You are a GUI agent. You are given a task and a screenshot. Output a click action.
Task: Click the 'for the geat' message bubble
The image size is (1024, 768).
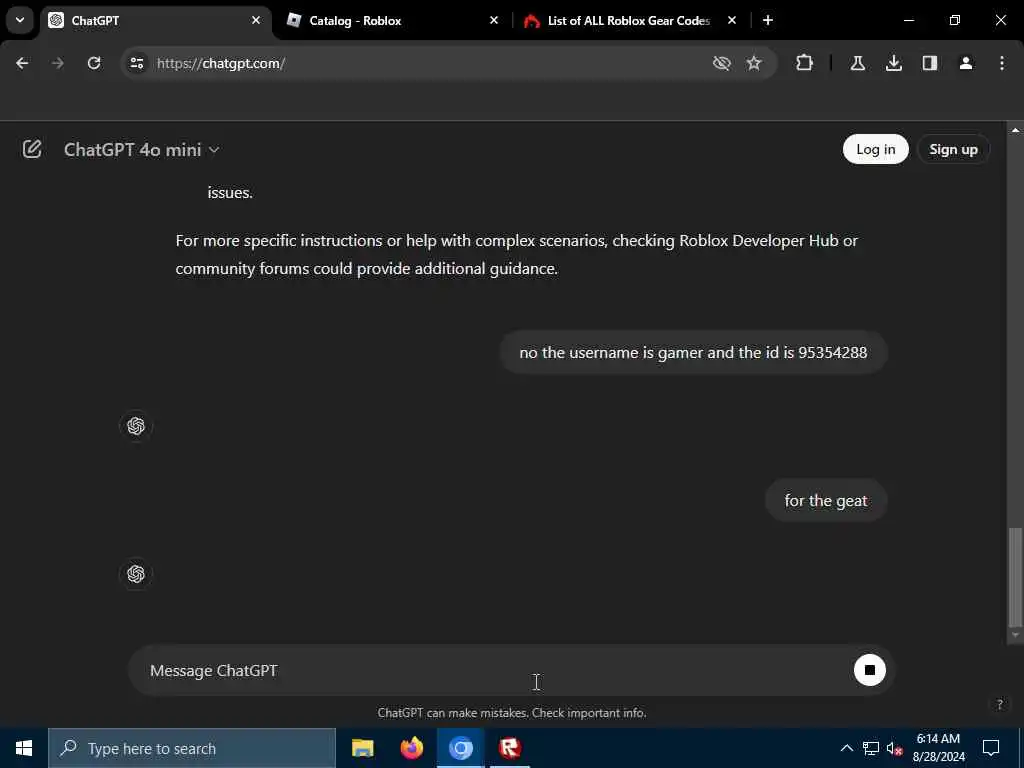tap(825, 501)
